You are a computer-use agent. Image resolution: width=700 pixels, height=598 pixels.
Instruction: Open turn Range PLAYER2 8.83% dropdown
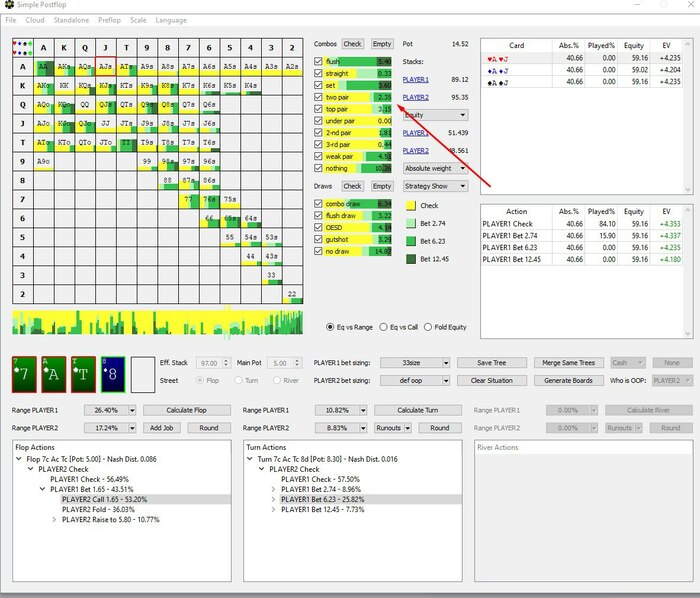(x=341, y=428)
